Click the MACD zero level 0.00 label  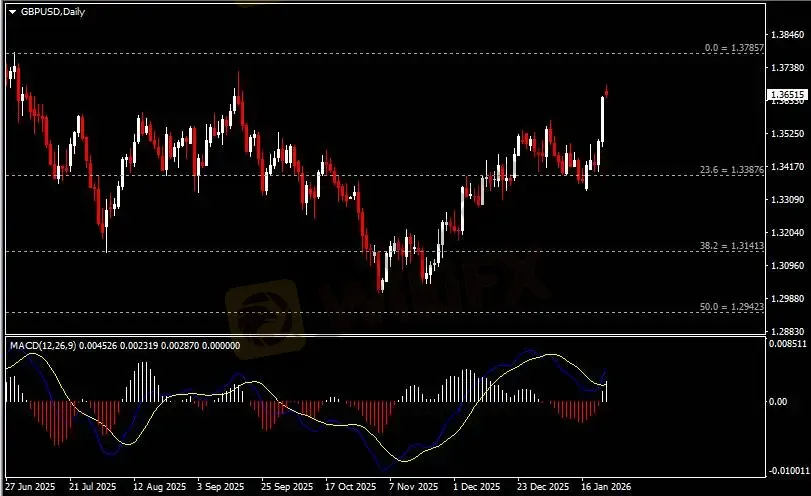pyautogui.click(x=778, y=401)
